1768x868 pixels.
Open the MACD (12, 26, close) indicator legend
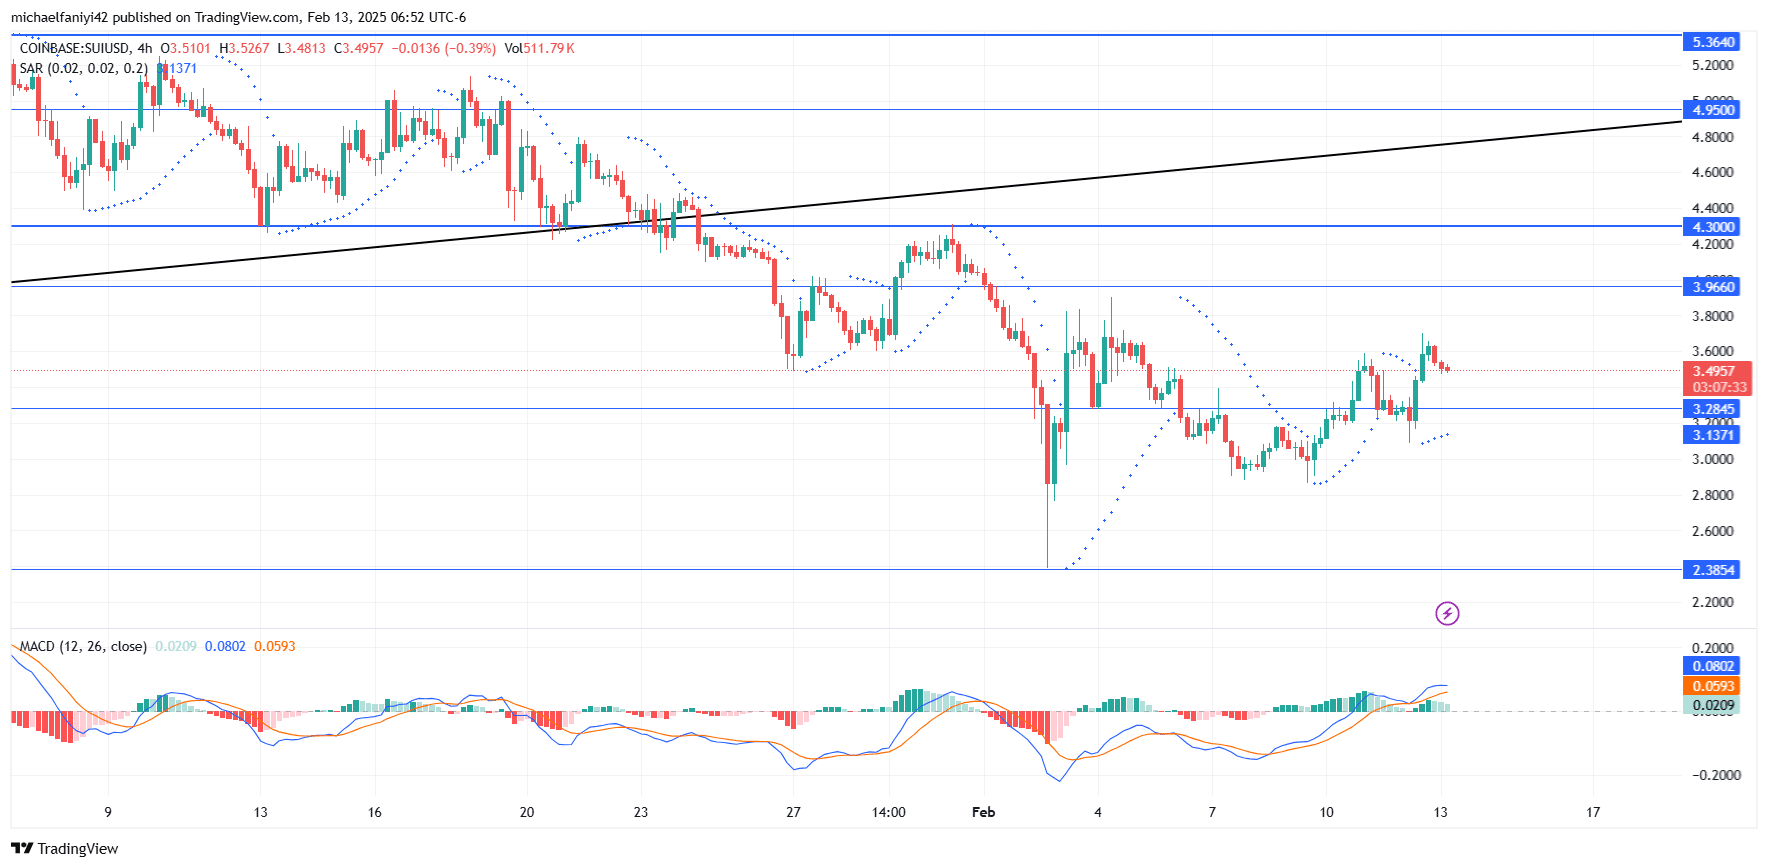click(83, 646)
